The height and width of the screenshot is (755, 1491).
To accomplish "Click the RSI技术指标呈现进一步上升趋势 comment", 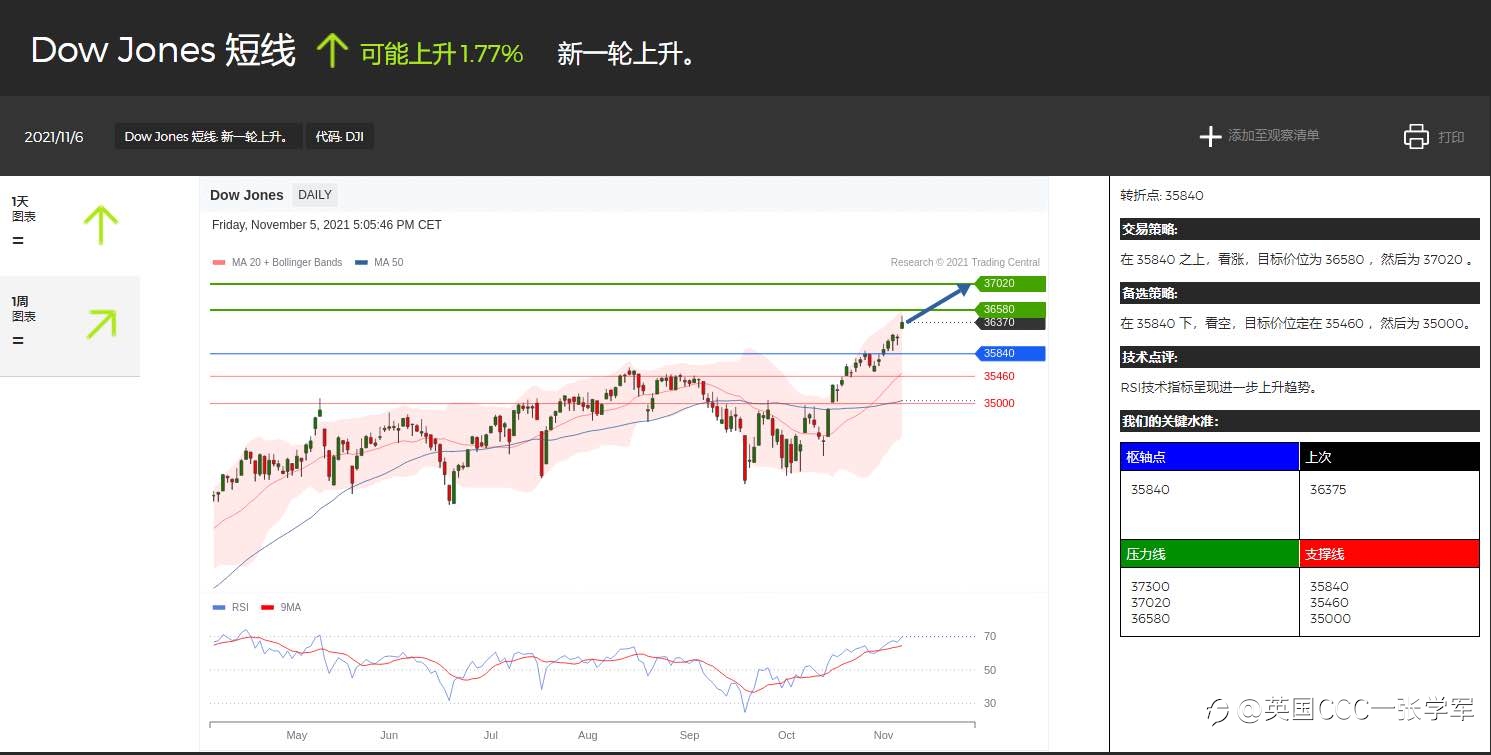I will (x=1220, y=388).
